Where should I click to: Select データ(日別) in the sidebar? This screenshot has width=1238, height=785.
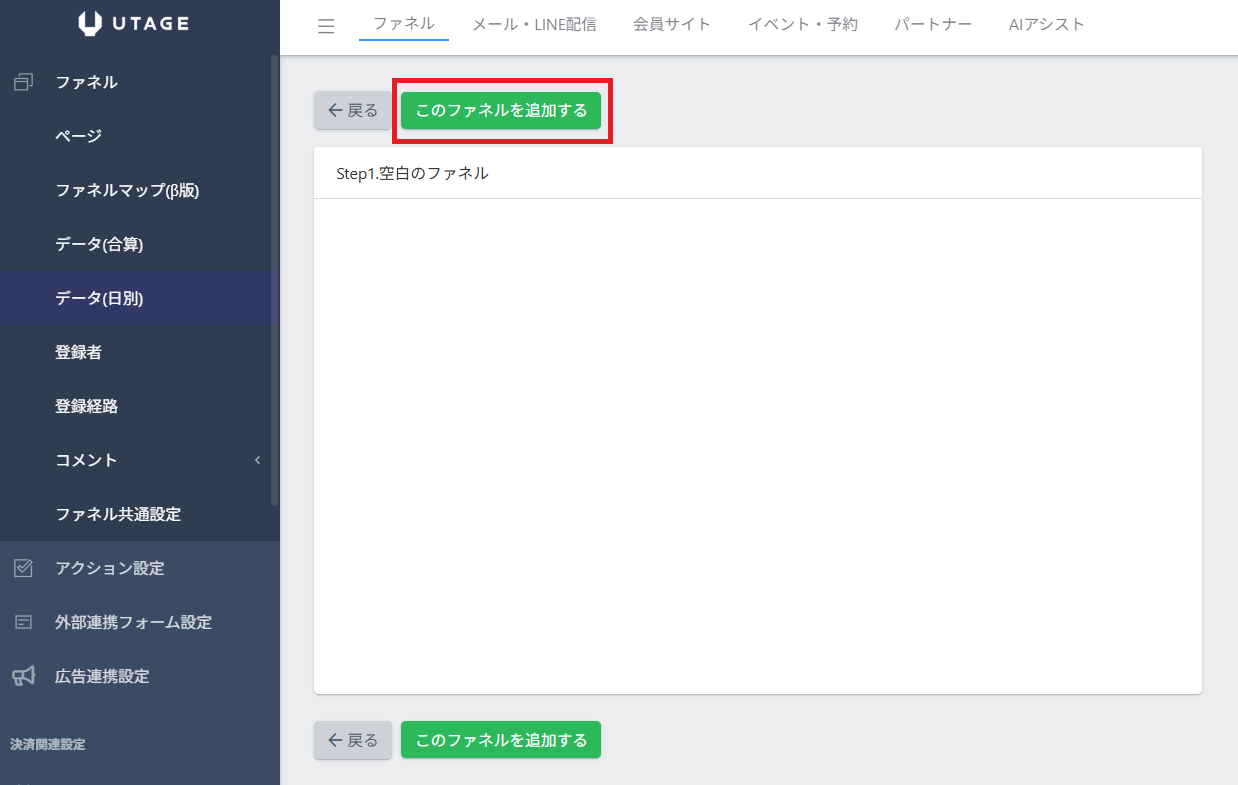[x=140, y=298]
